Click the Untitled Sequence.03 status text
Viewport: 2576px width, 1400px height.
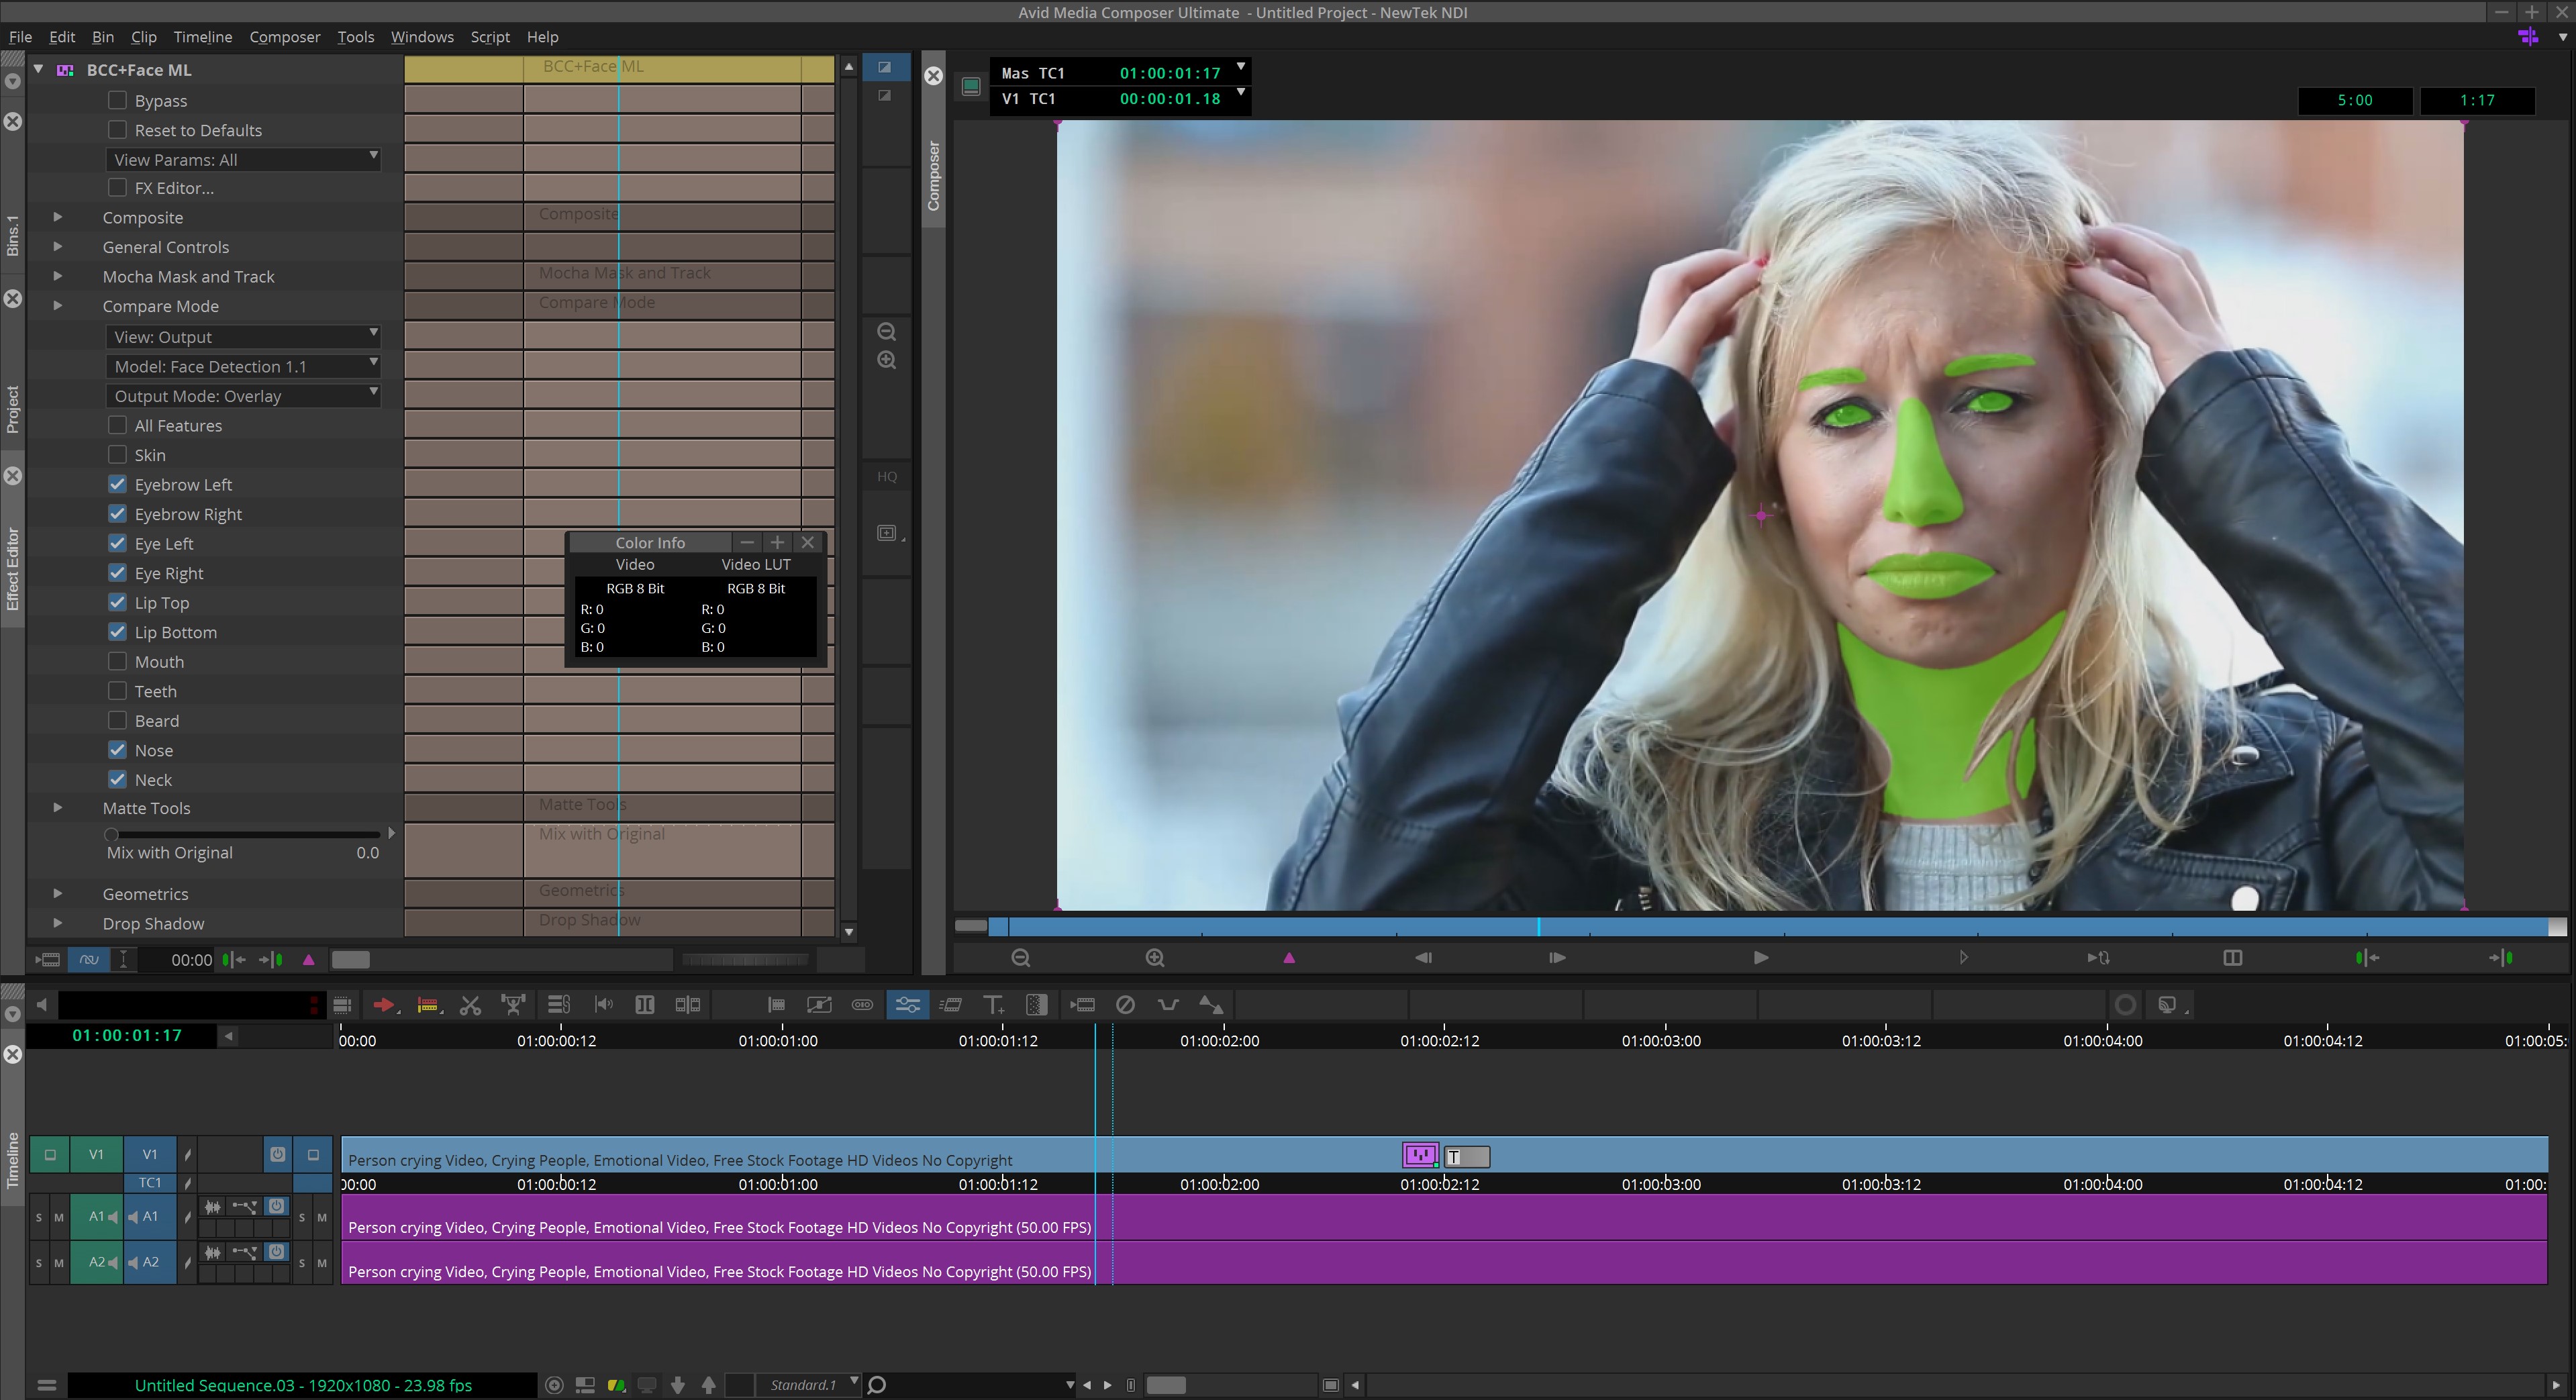(303, 1385)
